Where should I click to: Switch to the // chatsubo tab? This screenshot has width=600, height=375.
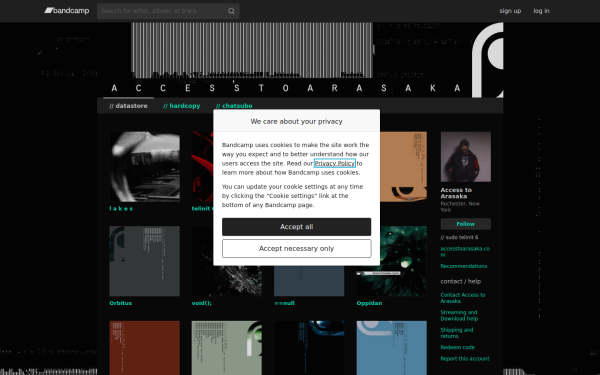pyautogui.click(x=234, y=106)
